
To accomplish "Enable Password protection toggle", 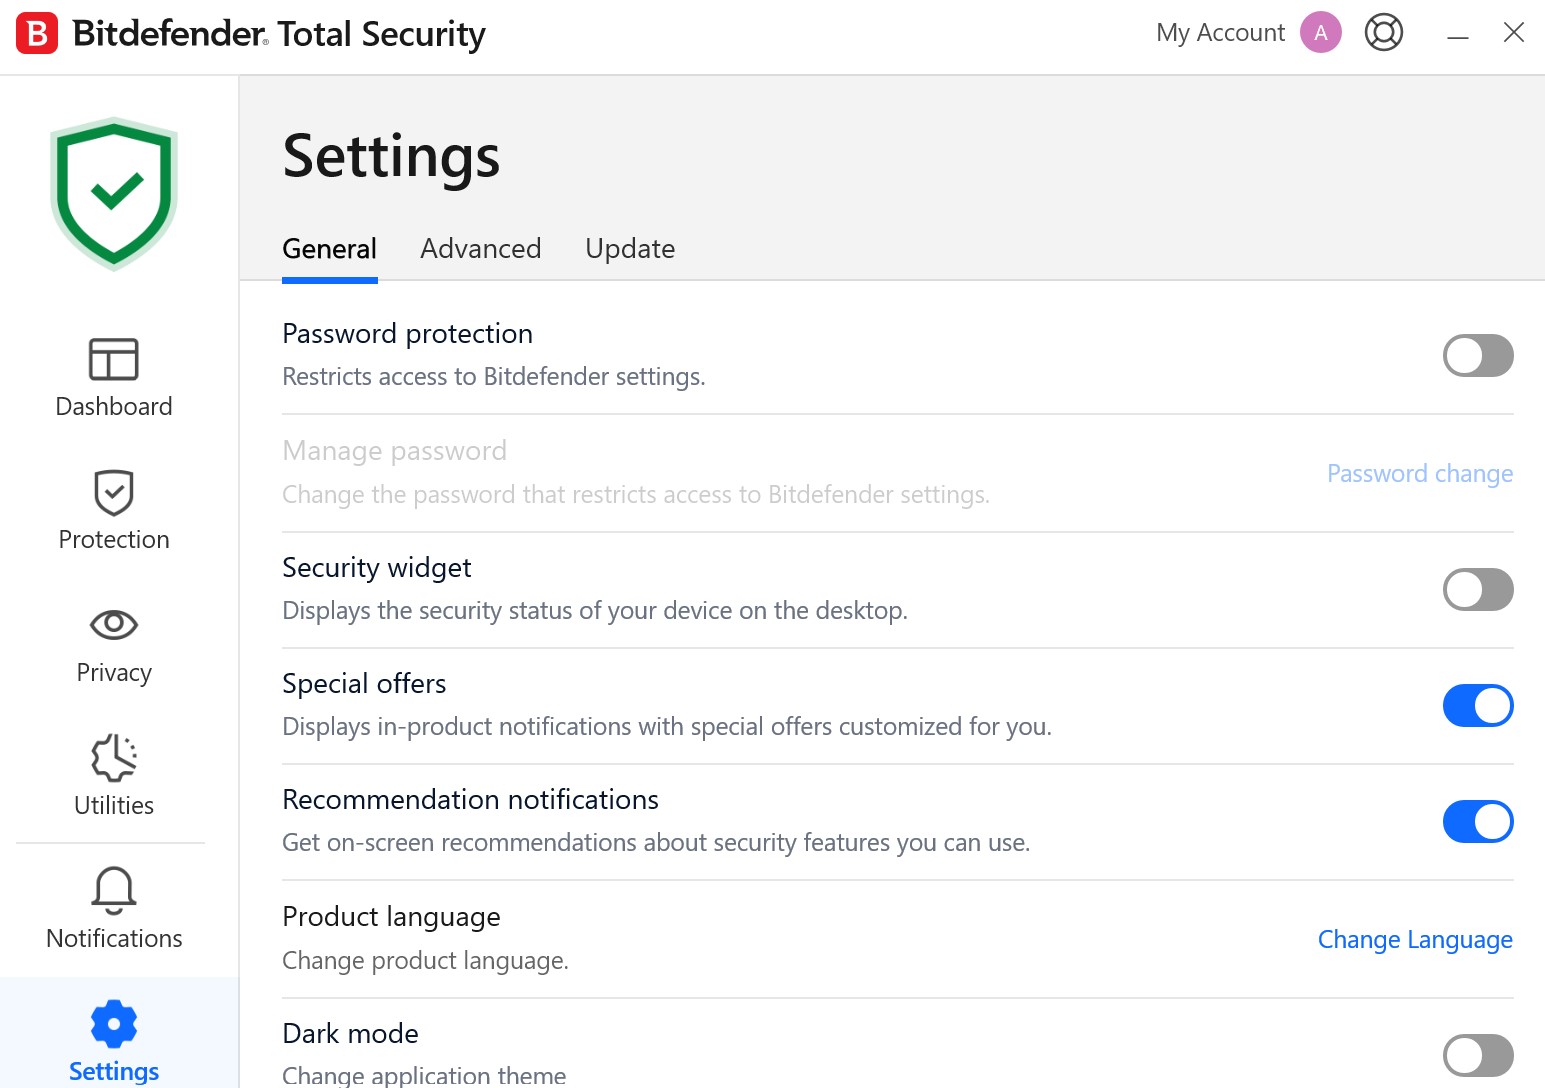I will 1478,355.
